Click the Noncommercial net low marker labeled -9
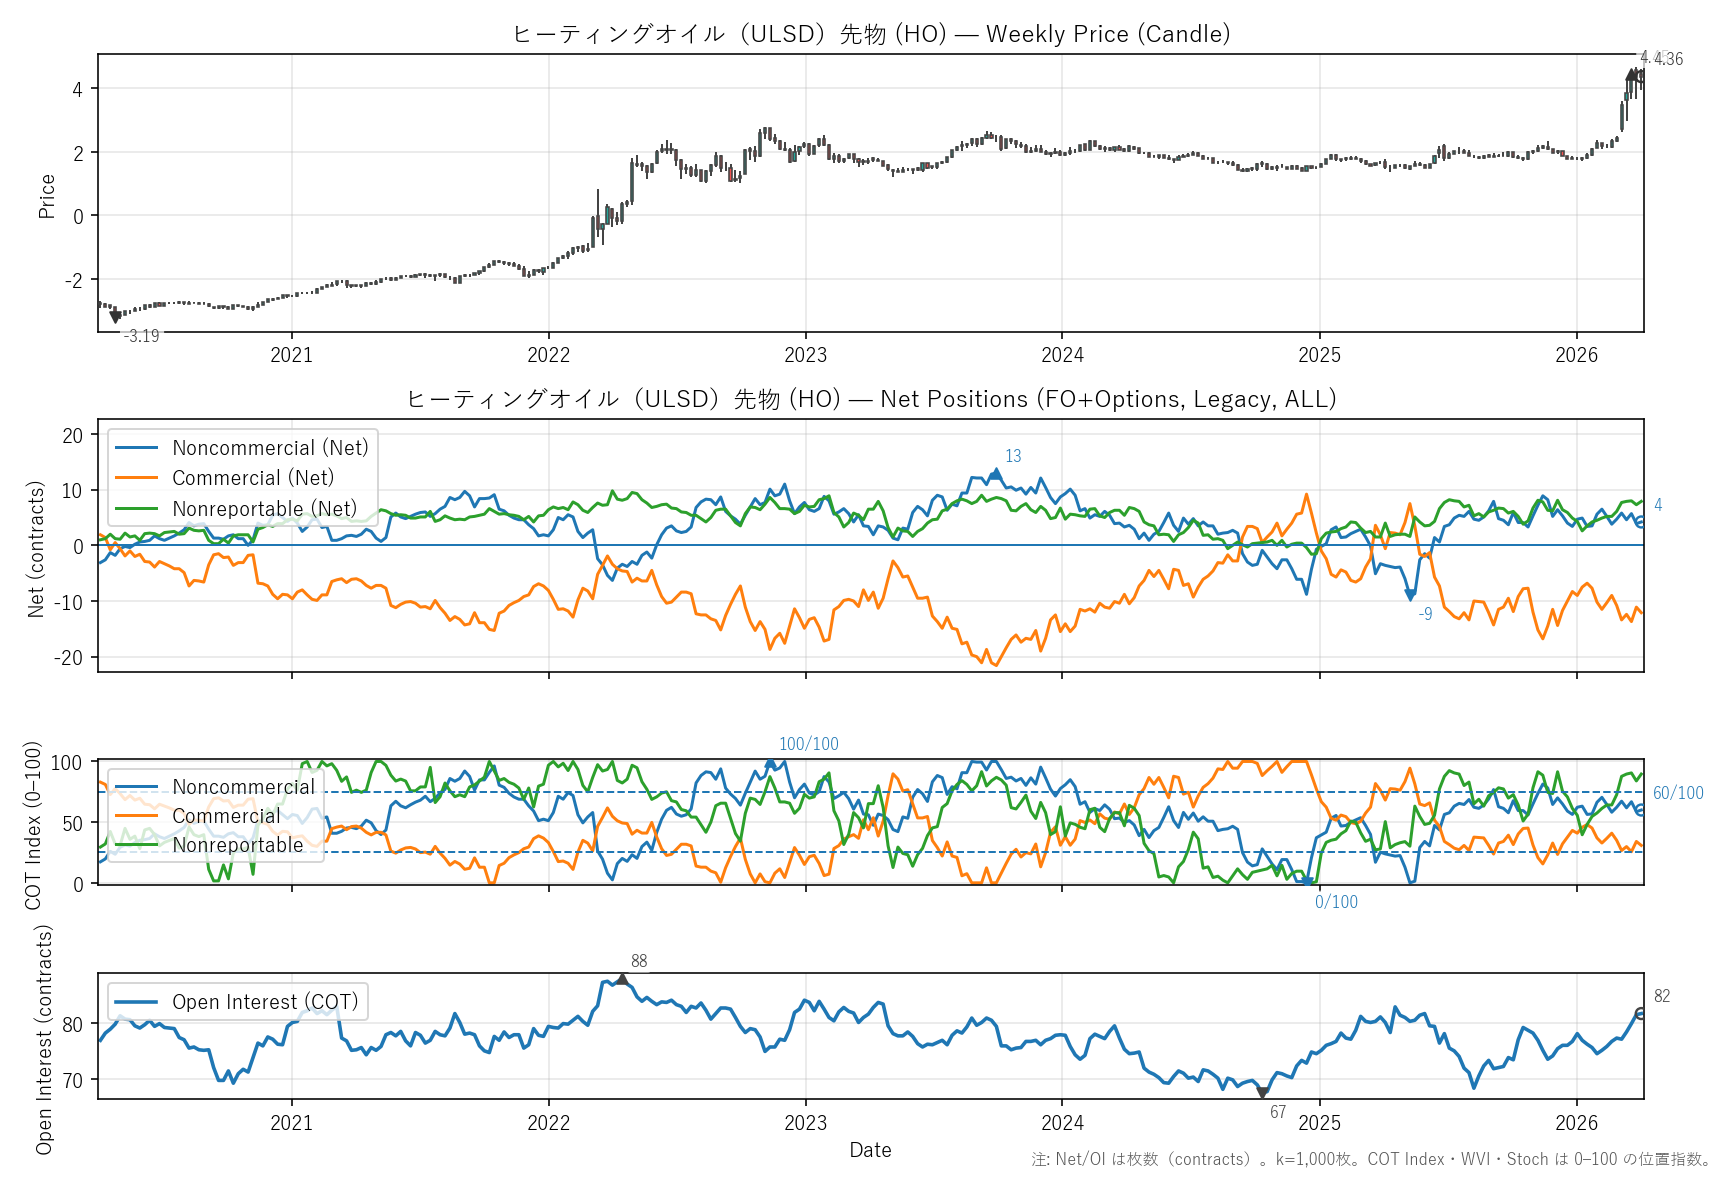 (x=1410, y=595)
